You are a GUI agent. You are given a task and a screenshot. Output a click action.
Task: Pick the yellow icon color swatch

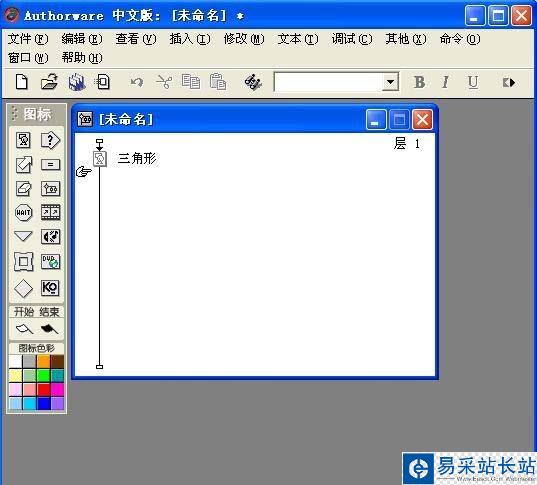tap(15, 375)
